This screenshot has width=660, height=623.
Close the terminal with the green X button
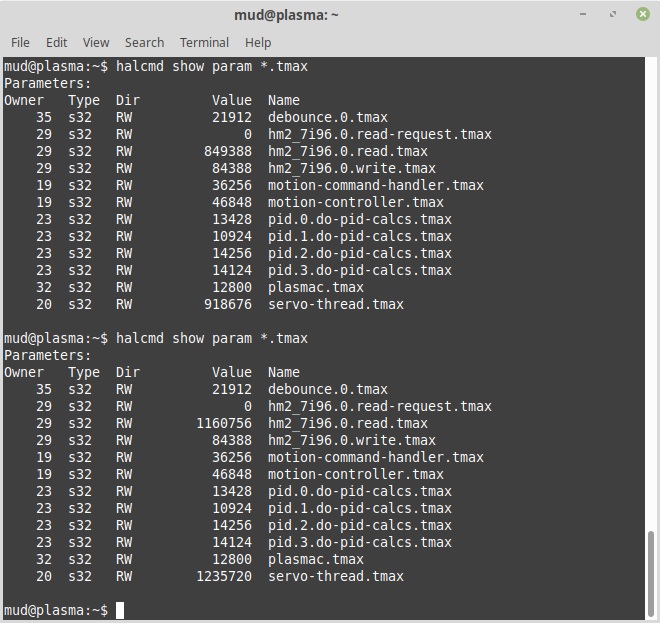[642, 14]
